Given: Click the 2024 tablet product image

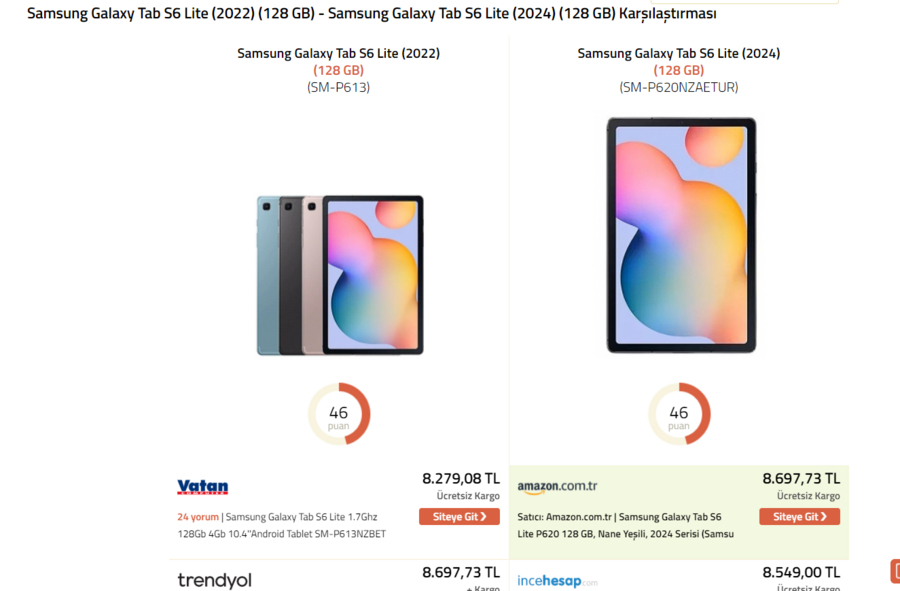Looking at the screenshot, I should tap(681, 235).
